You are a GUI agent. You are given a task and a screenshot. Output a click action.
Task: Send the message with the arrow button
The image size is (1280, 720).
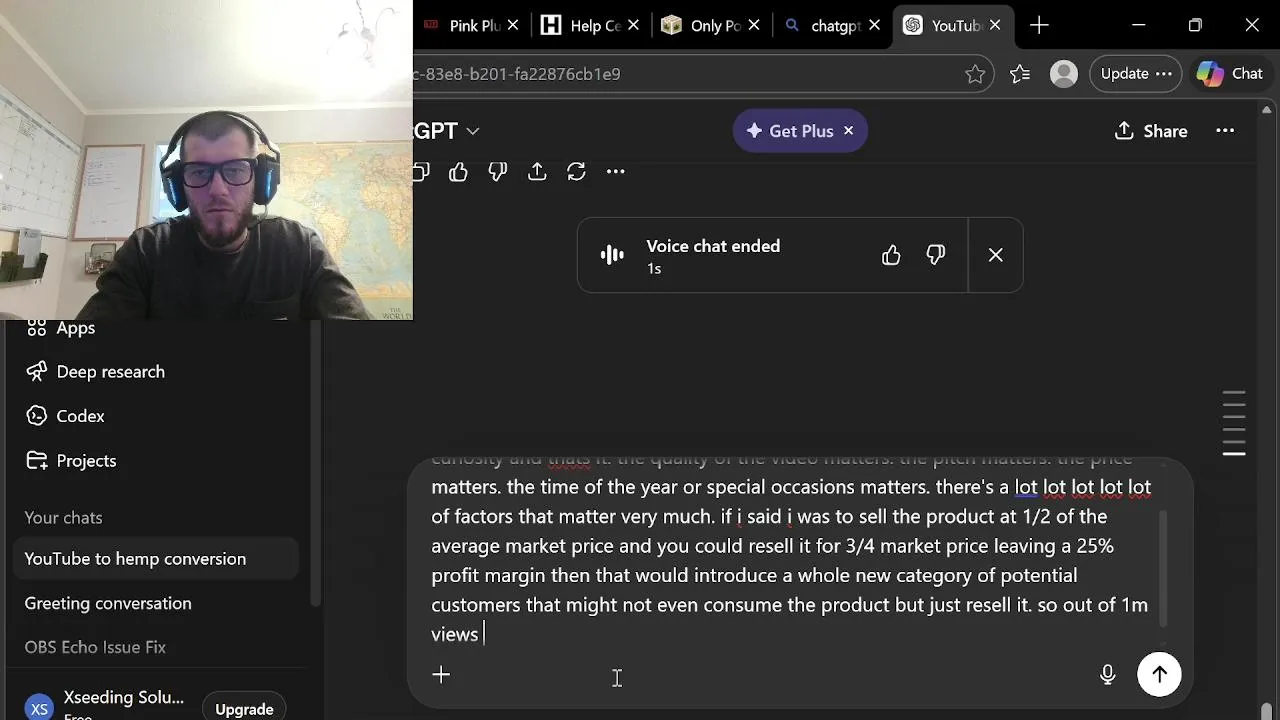(x=1159, y=675)
